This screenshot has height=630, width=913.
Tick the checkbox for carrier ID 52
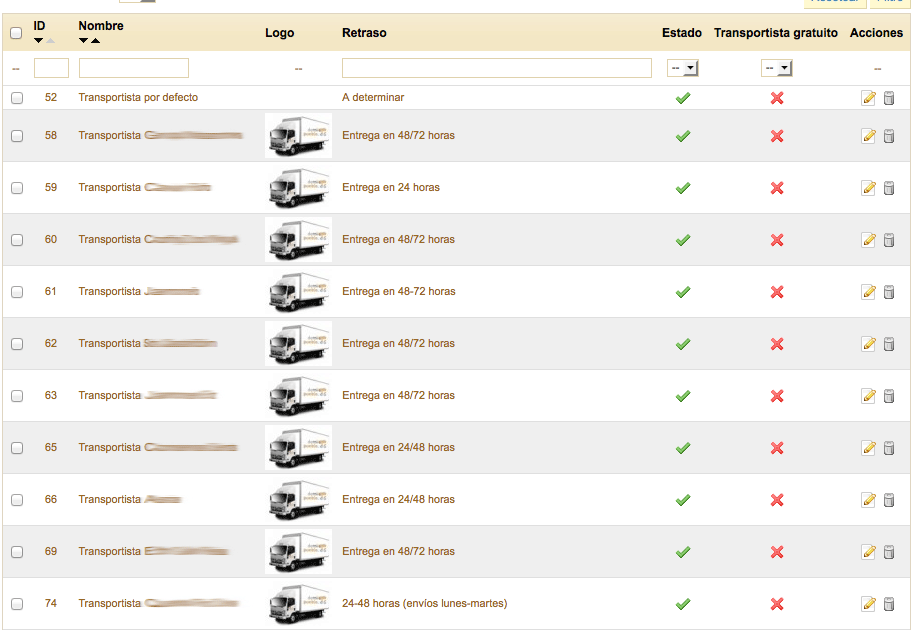pyautogui.click(x=16, y=98)
